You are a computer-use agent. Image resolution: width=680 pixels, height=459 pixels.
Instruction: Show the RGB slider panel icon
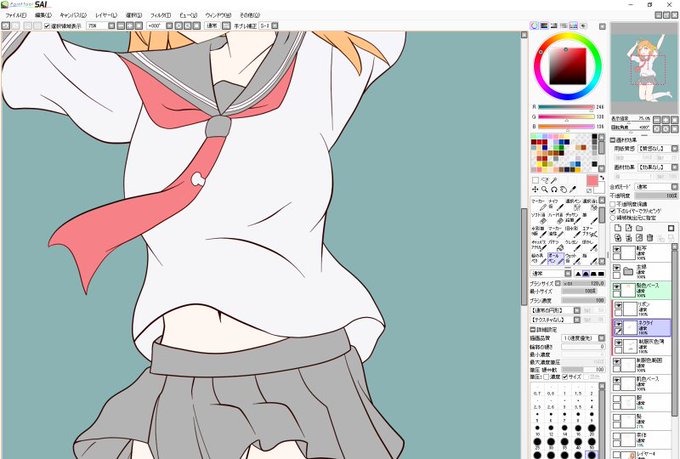click(x=544, y=26)
